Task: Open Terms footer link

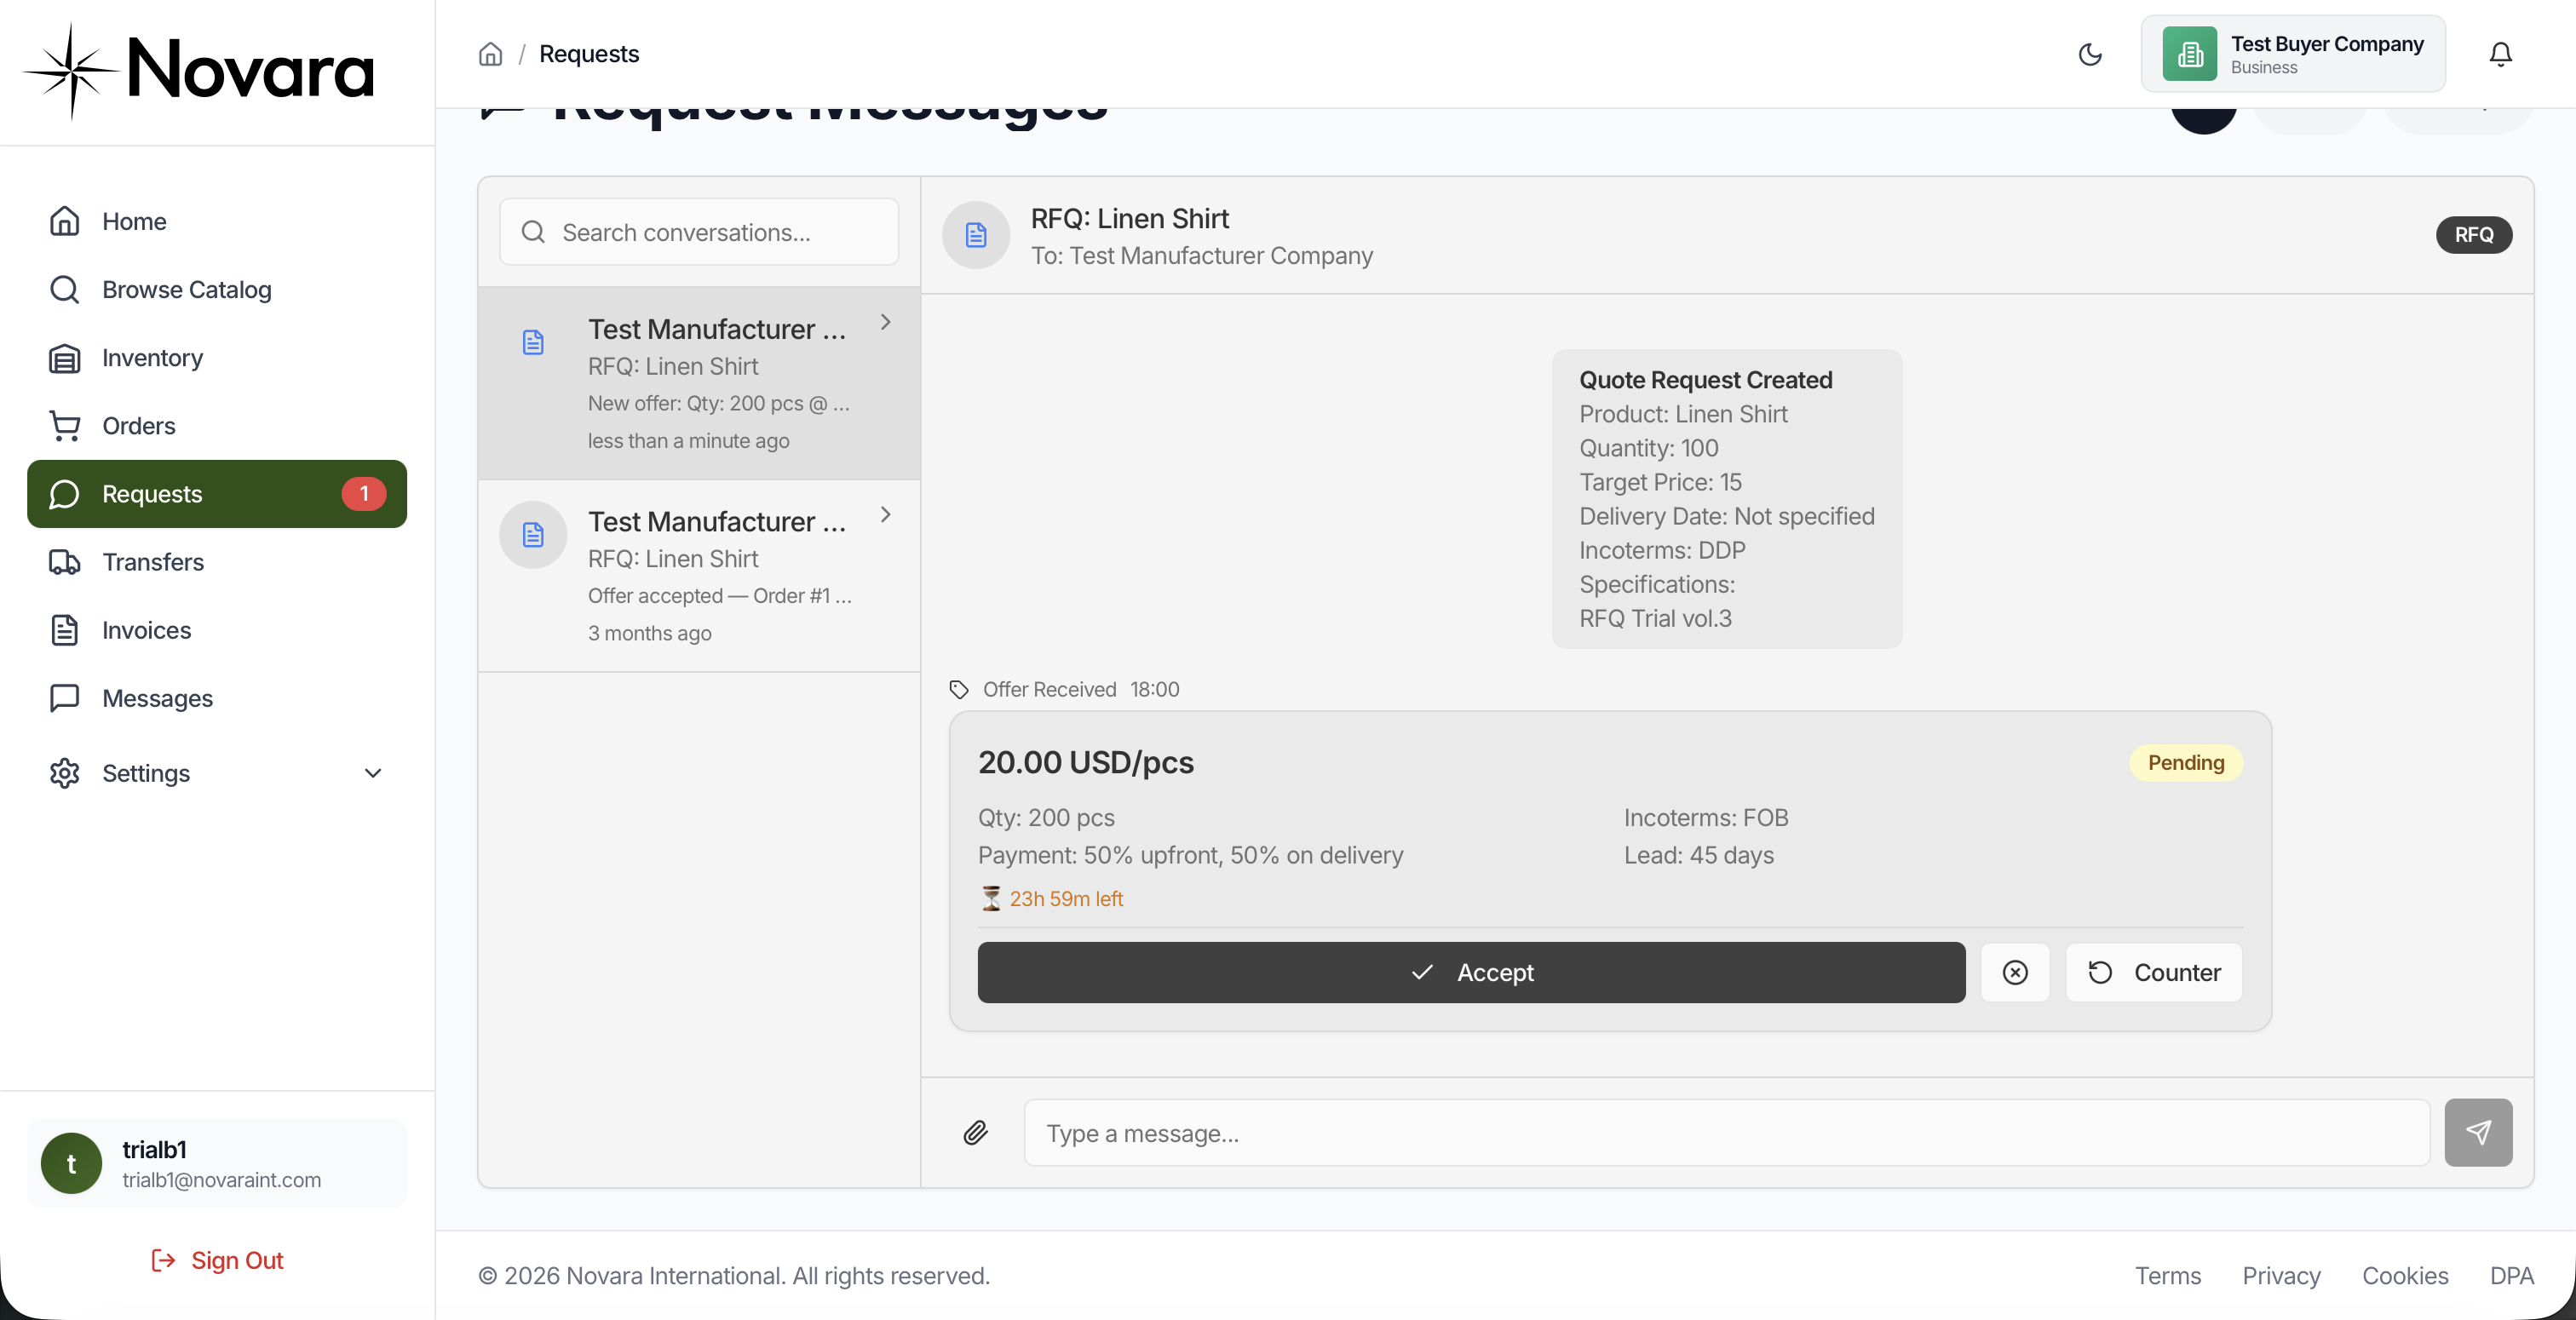Action: [x=2168, y=1276]
